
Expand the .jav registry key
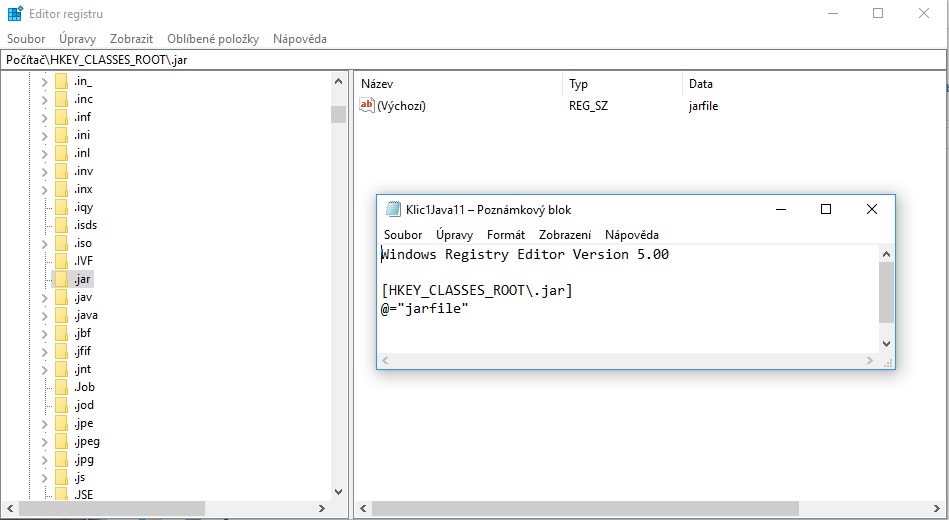click(44, 298)
